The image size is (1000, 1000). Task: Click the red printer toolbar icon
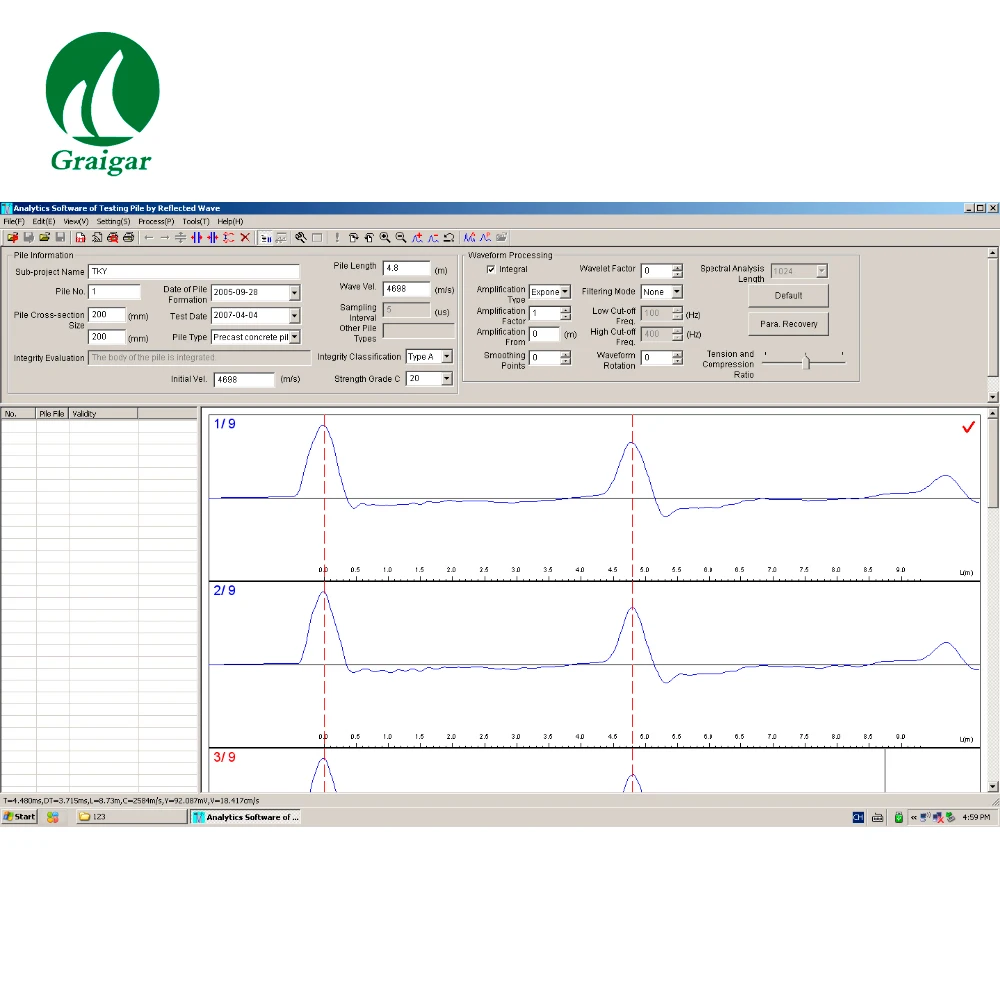pos(112,238)
